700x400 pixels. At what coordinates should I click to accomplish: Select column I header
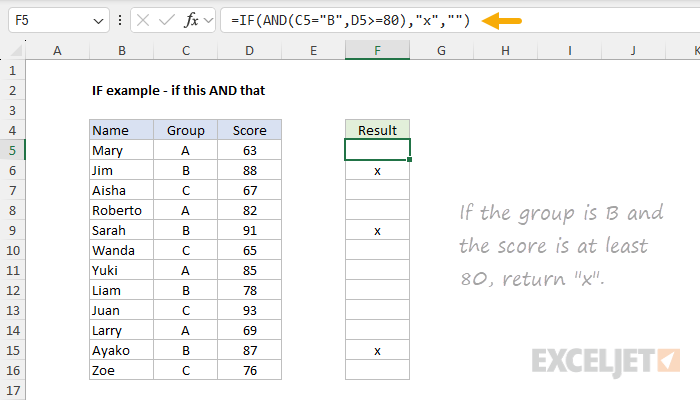coord(570,50)
